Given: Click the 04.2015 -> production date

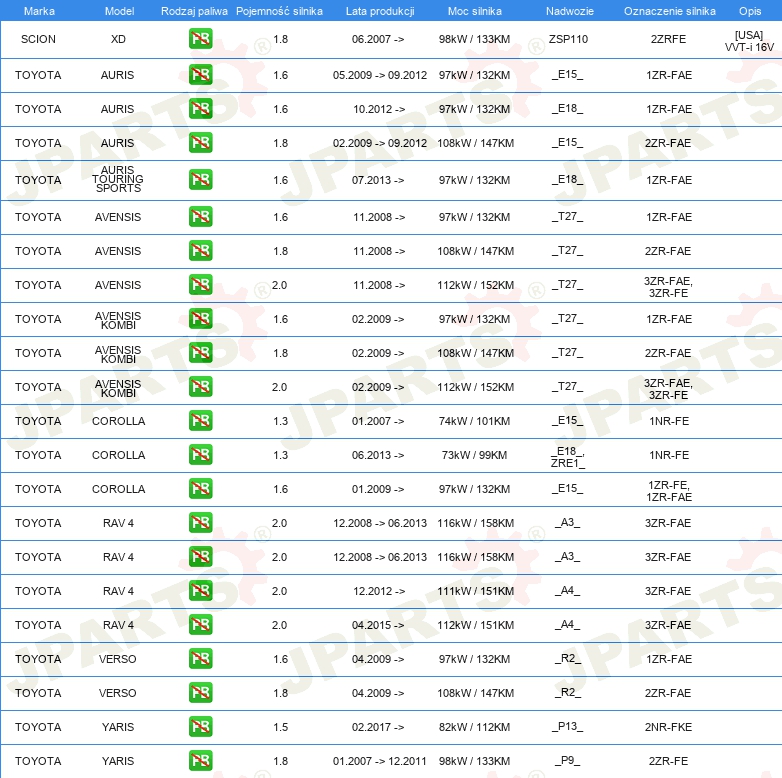Looking at the screenshot, I should 378,624.
